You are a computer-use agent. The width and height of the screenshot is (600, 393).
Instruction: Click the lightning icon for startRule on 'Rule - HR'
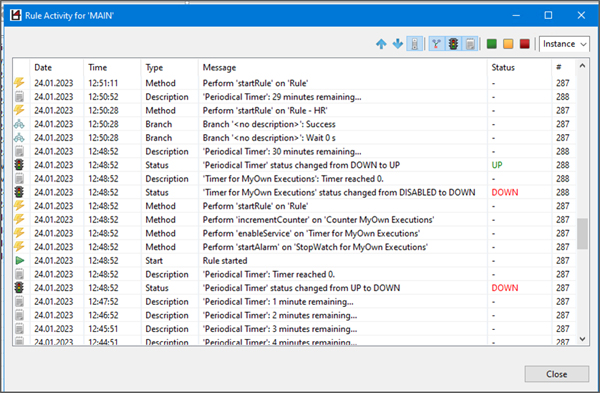tap(19, 110)
